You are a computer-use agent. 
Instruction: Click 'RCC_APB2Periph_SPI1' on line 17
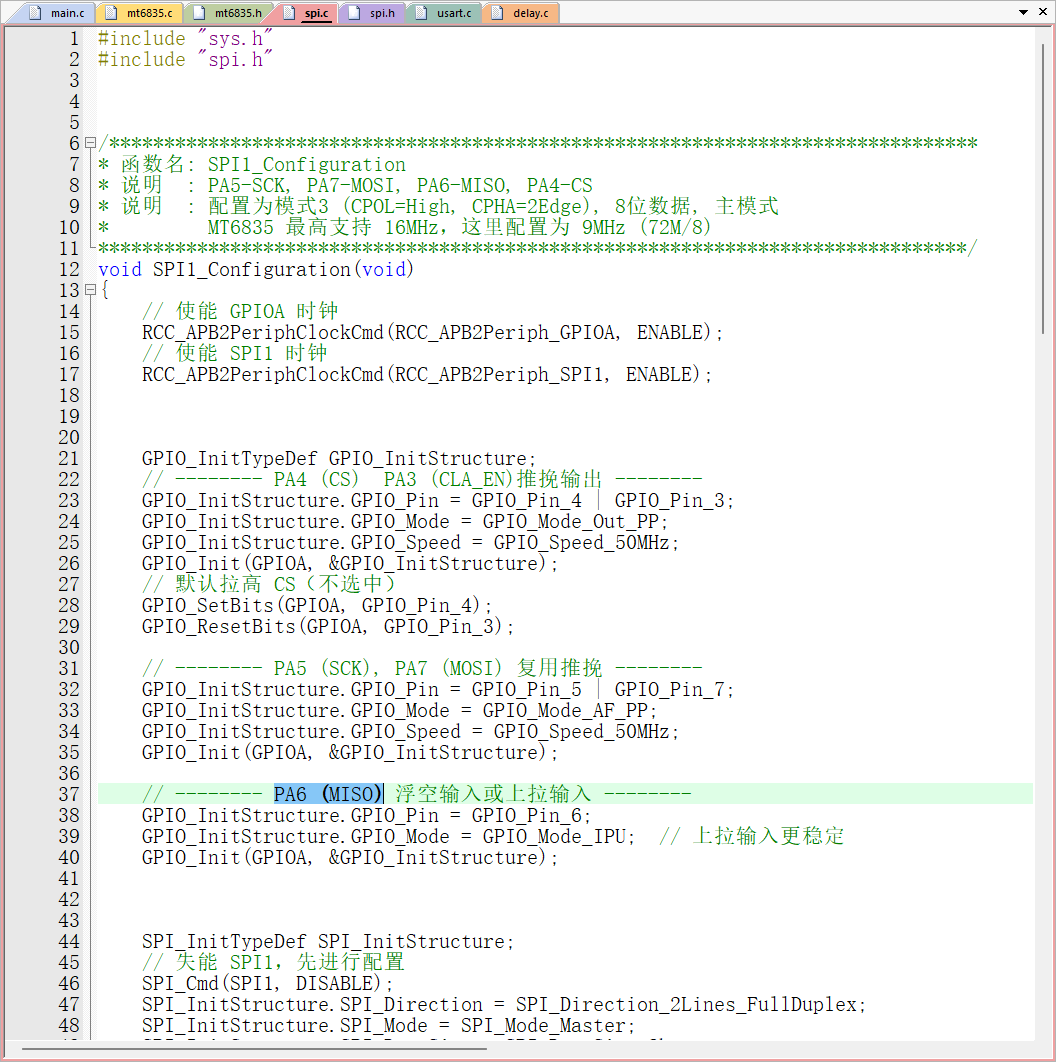[500, 375]
